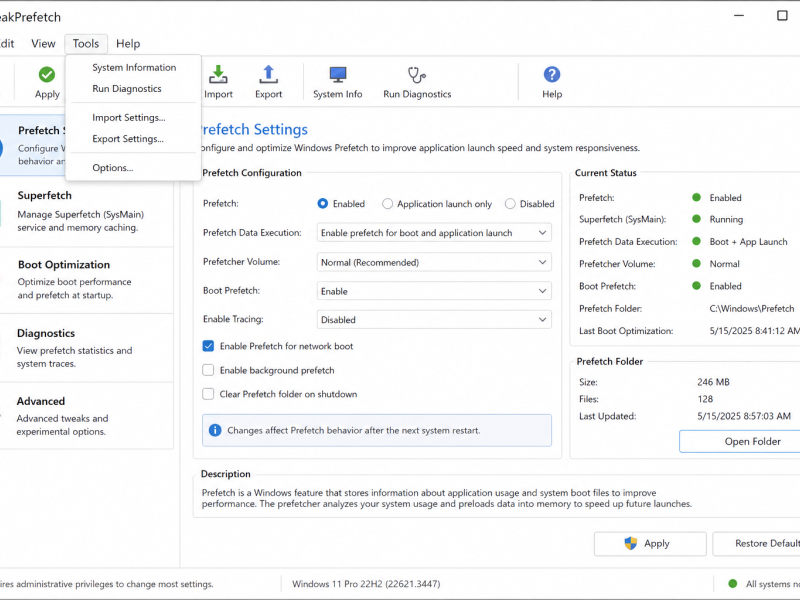Click Windows 11 Pro 22H2 status bar text
This screenshot has height=600, width=800.
click(x=366, y=584)
